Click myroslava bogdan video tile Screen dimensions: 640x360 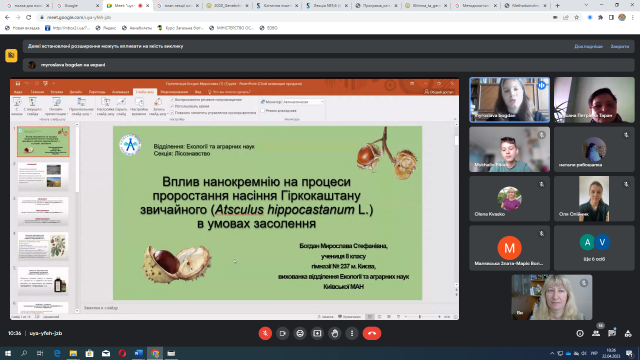tap(509, 100)
